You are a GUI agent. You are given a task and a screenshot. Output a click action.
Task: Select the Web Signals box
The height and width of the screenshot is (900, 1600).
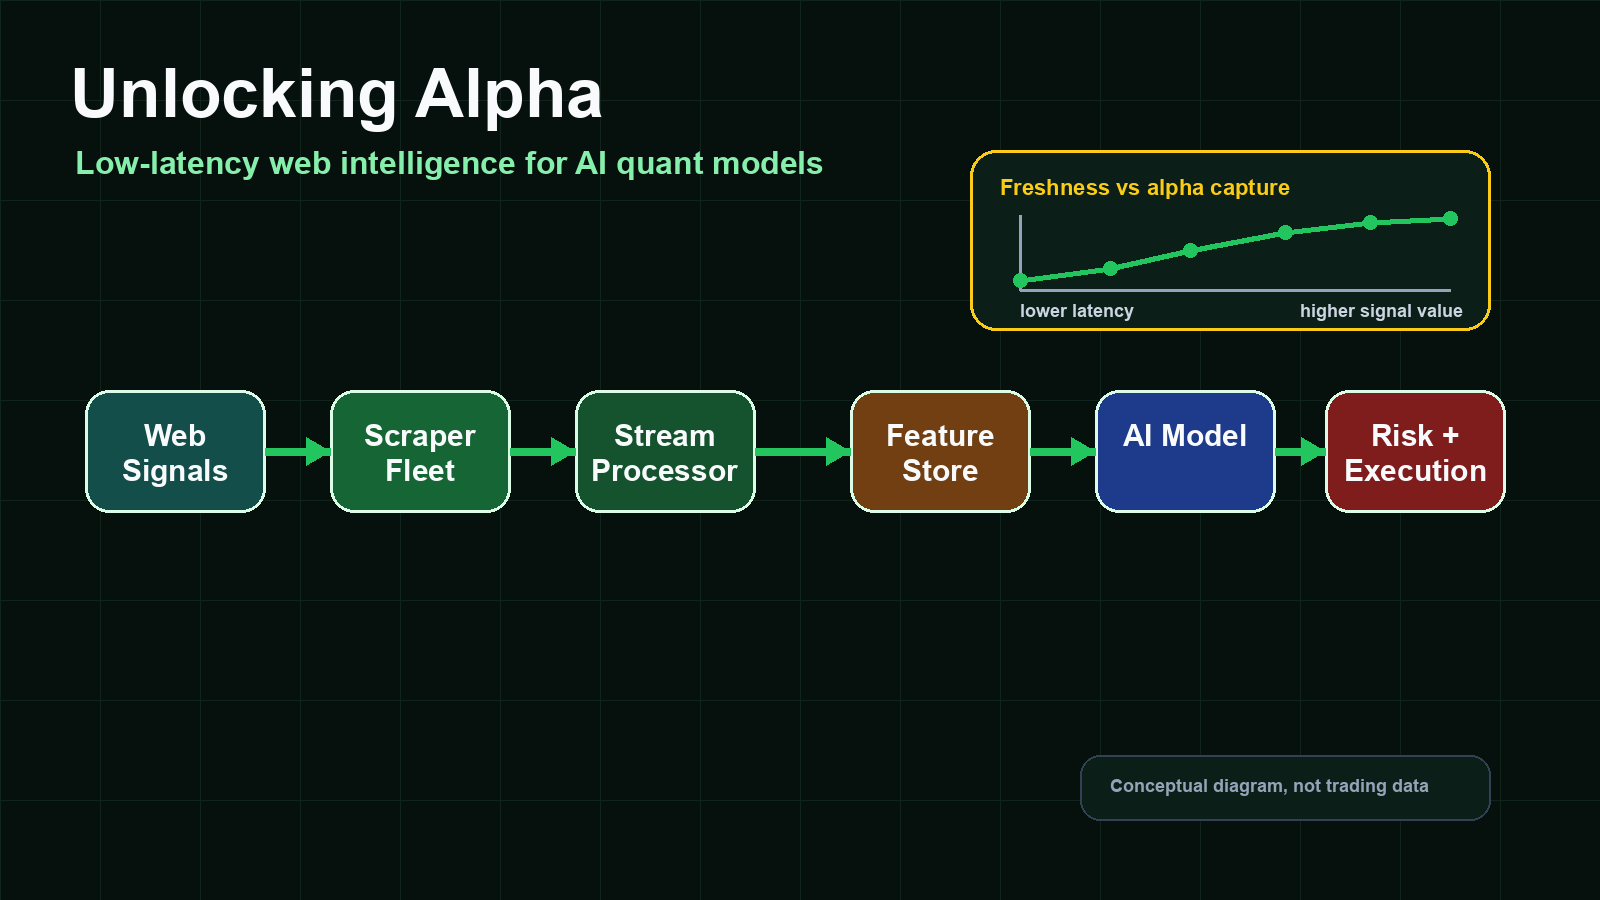point(175,452)
